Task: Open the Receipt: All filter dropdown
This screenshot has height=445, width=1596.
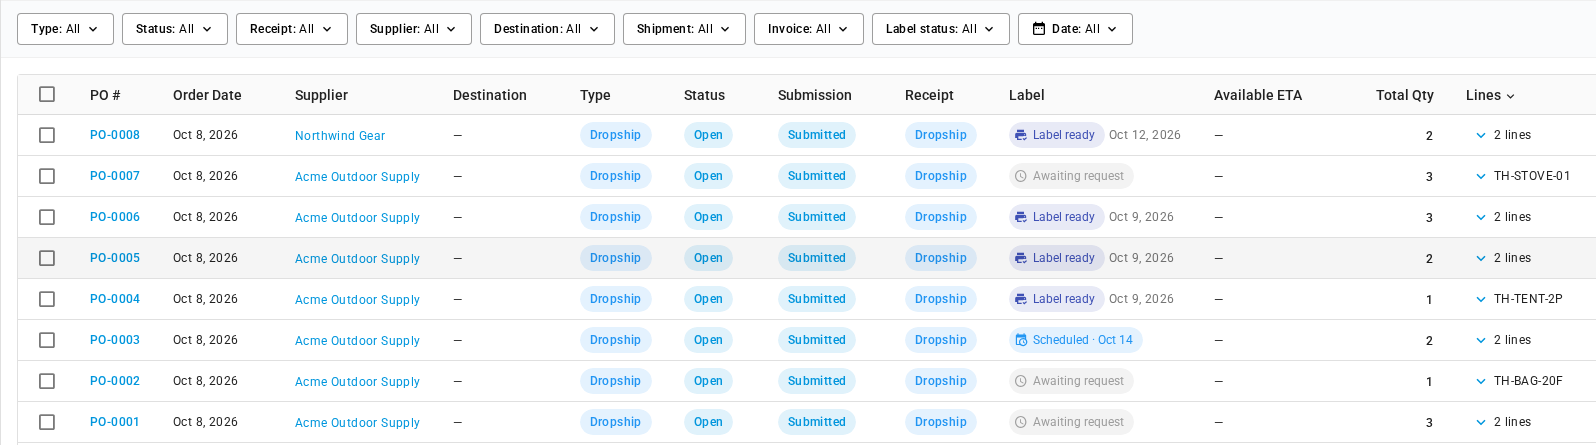Action: (292, 29)
